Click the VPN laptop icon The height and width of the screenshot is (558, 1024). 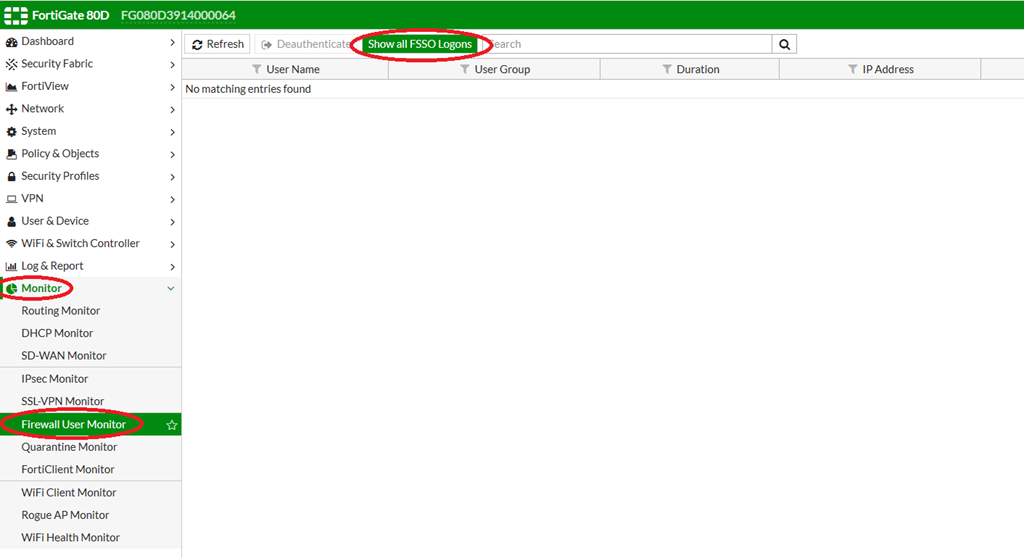pos(11,199)
